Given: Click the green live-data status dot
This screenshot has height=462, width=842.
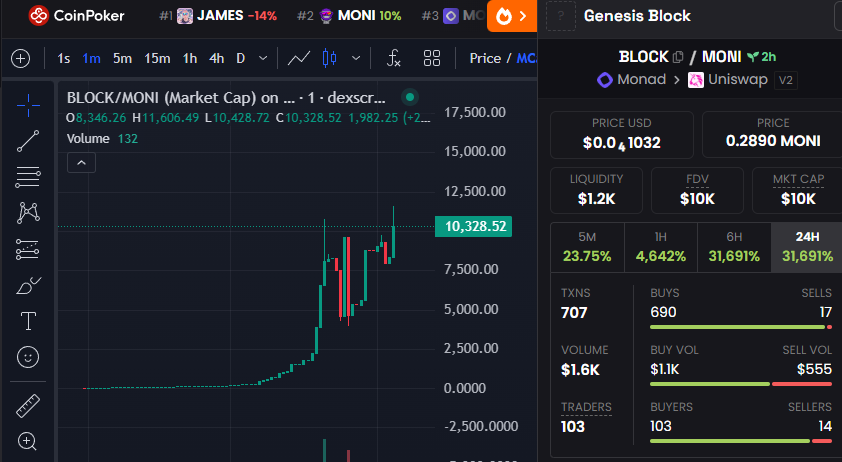Looking at the screenshot, I should click(x=410, y=97).
